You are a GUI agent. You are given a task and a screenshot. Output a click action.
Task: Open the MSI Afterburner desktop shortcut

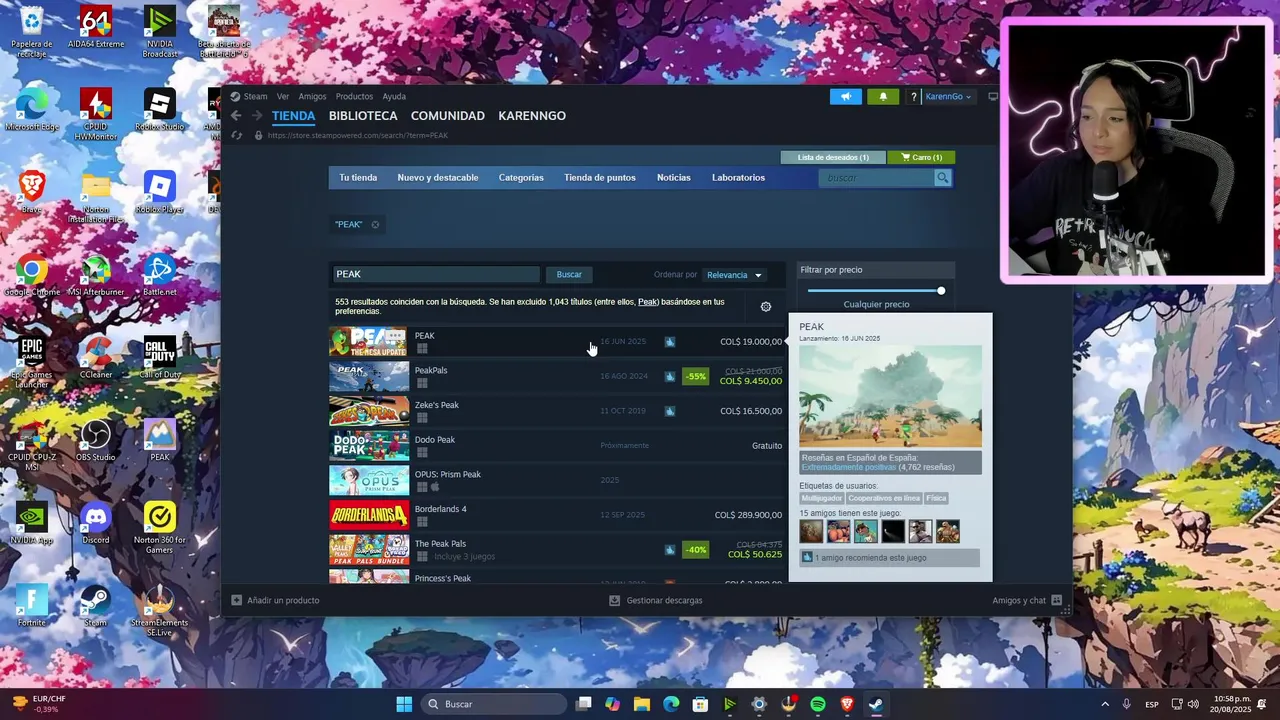[96, 276]
